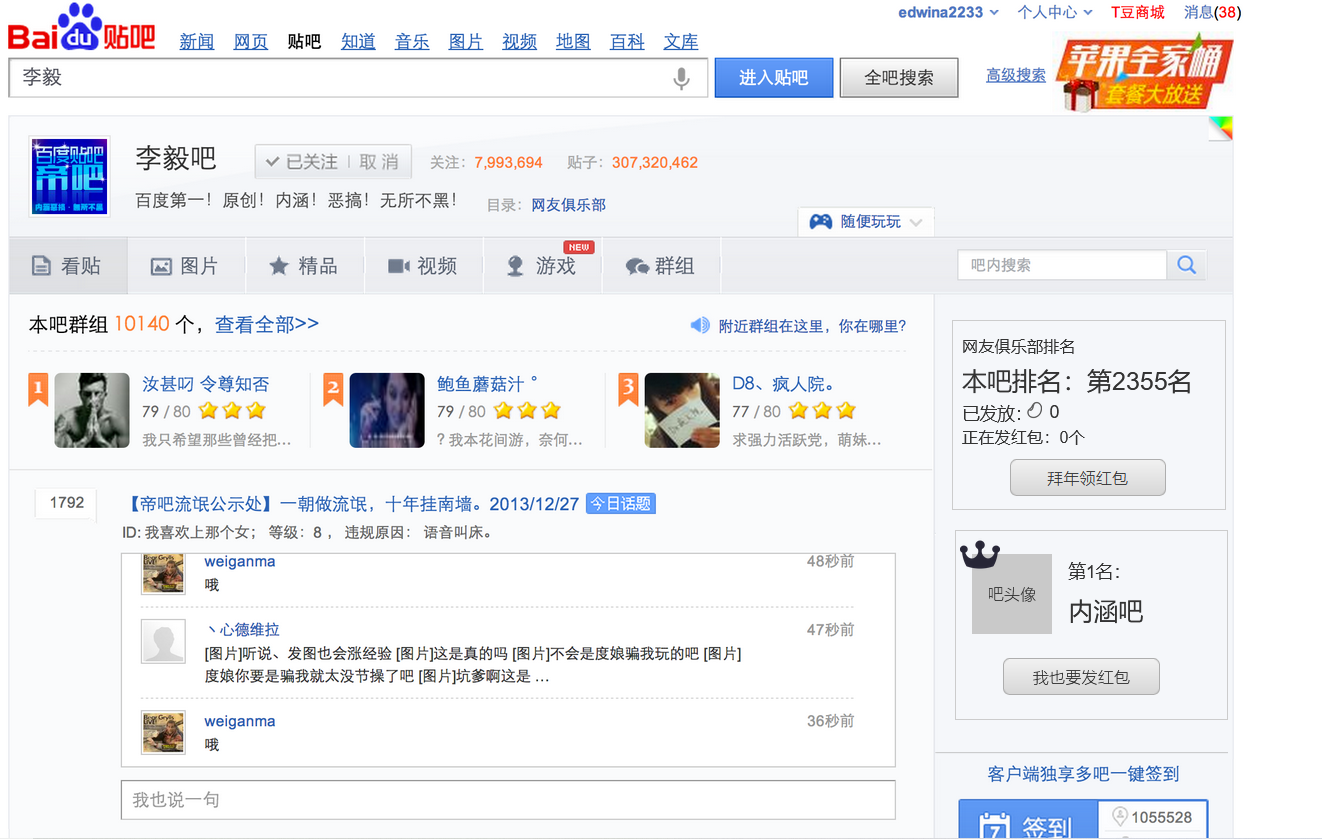Open the D8、疯人院。 group link
Image resolution: width=1322 pixels, height=839 pixels.
pyautogui.click(x=783, y=384)
